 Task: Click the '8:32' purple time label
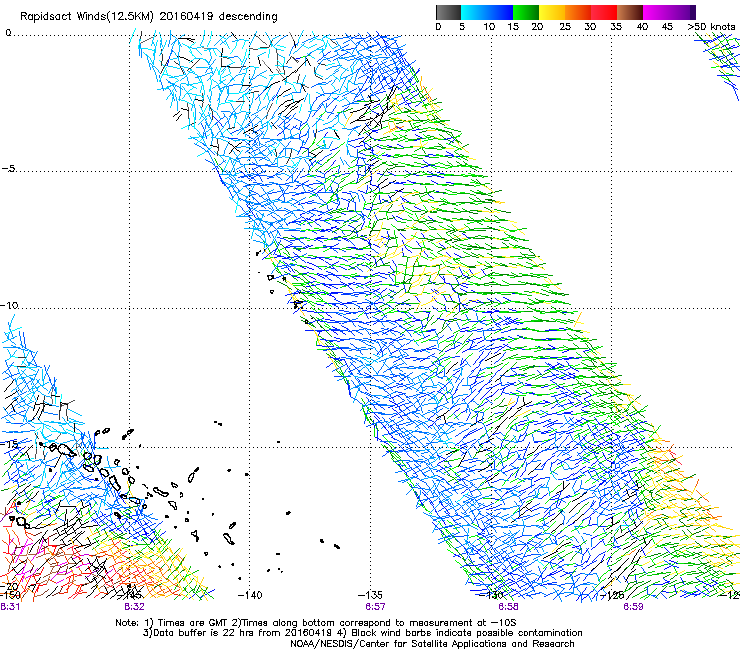134,607
